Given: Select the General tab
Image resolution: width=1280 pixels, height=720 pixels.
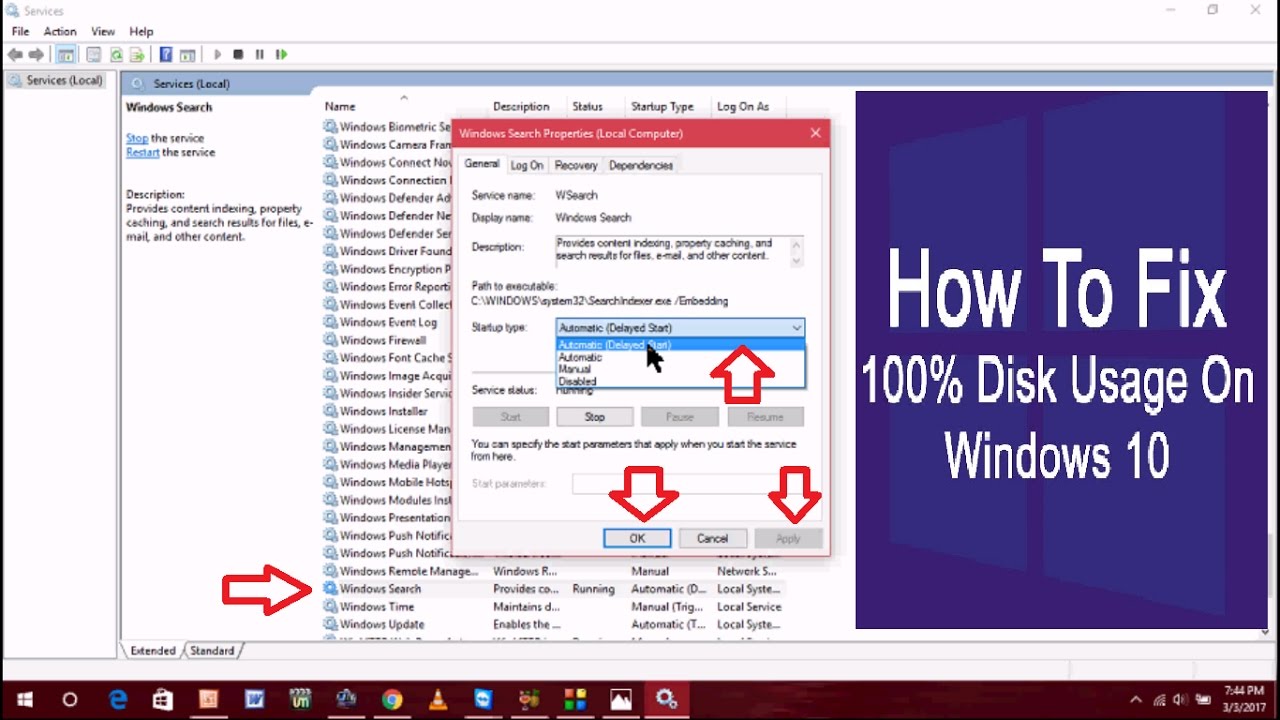Looking at the screenshot, I should coord(482,164).
